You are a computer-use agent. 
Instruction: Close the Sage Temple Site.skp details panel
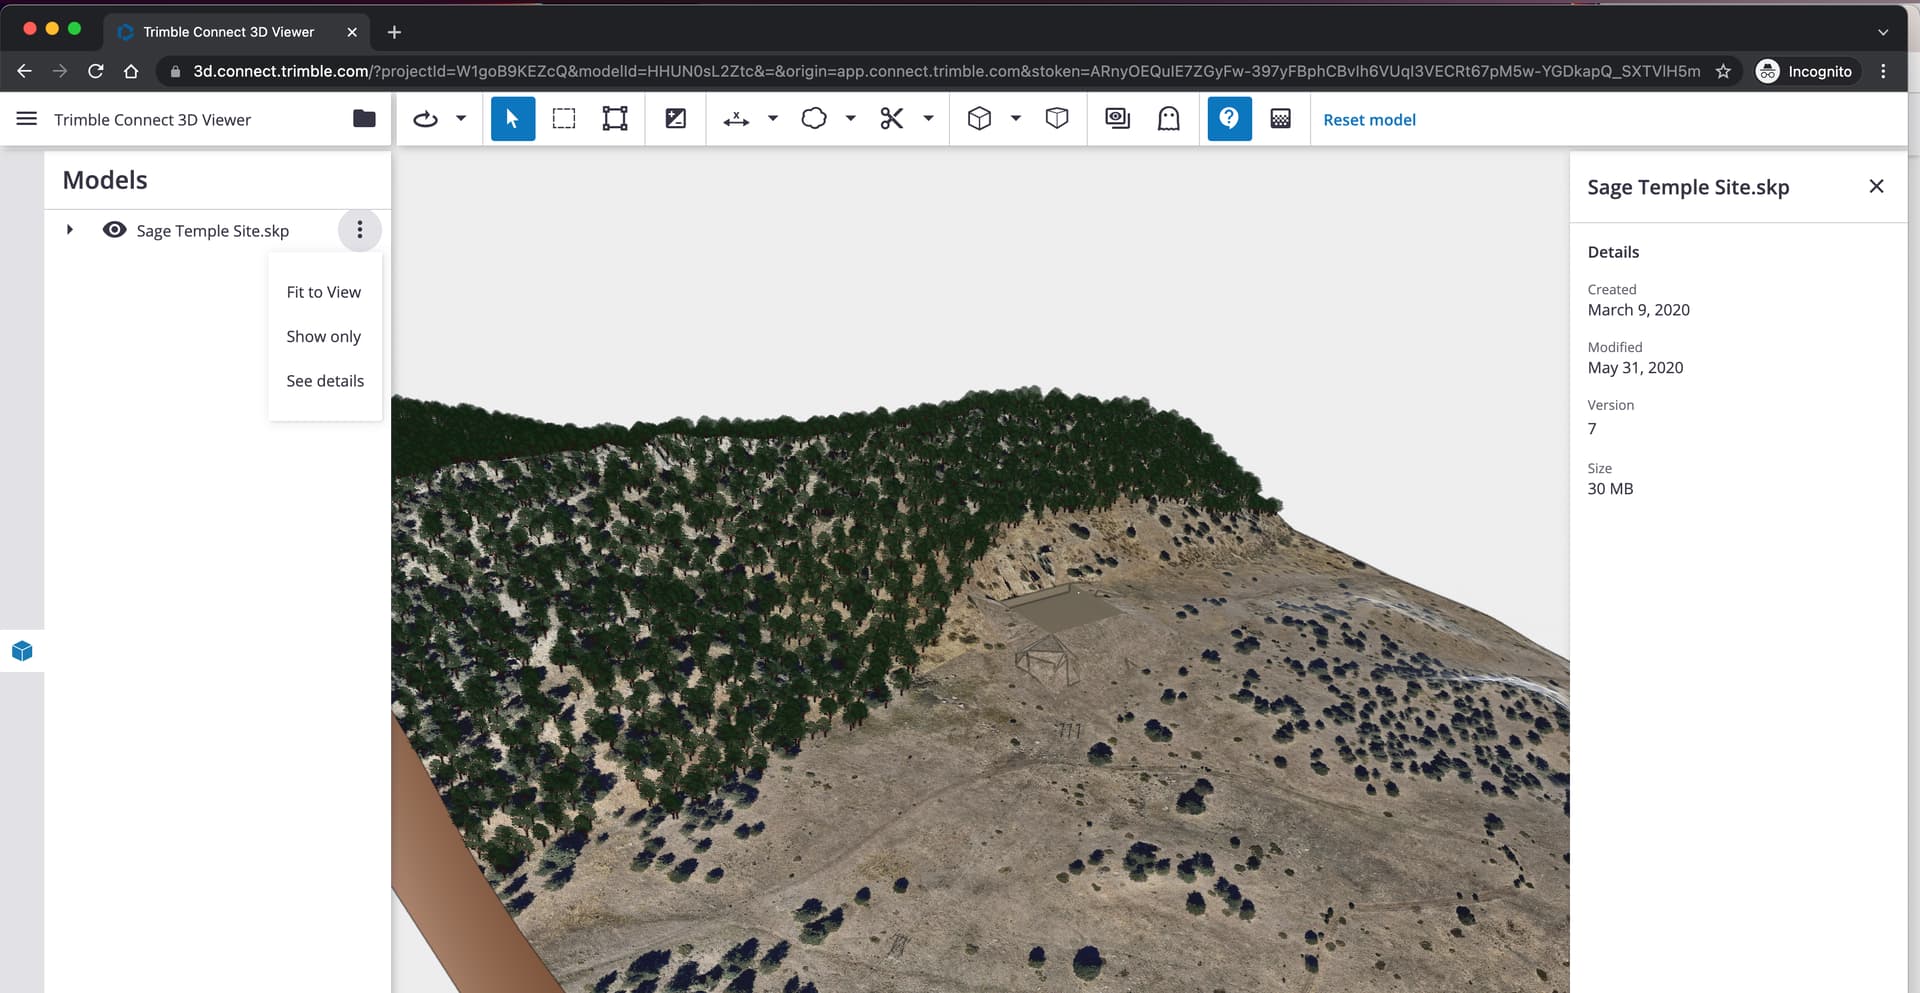[1876, 187]
